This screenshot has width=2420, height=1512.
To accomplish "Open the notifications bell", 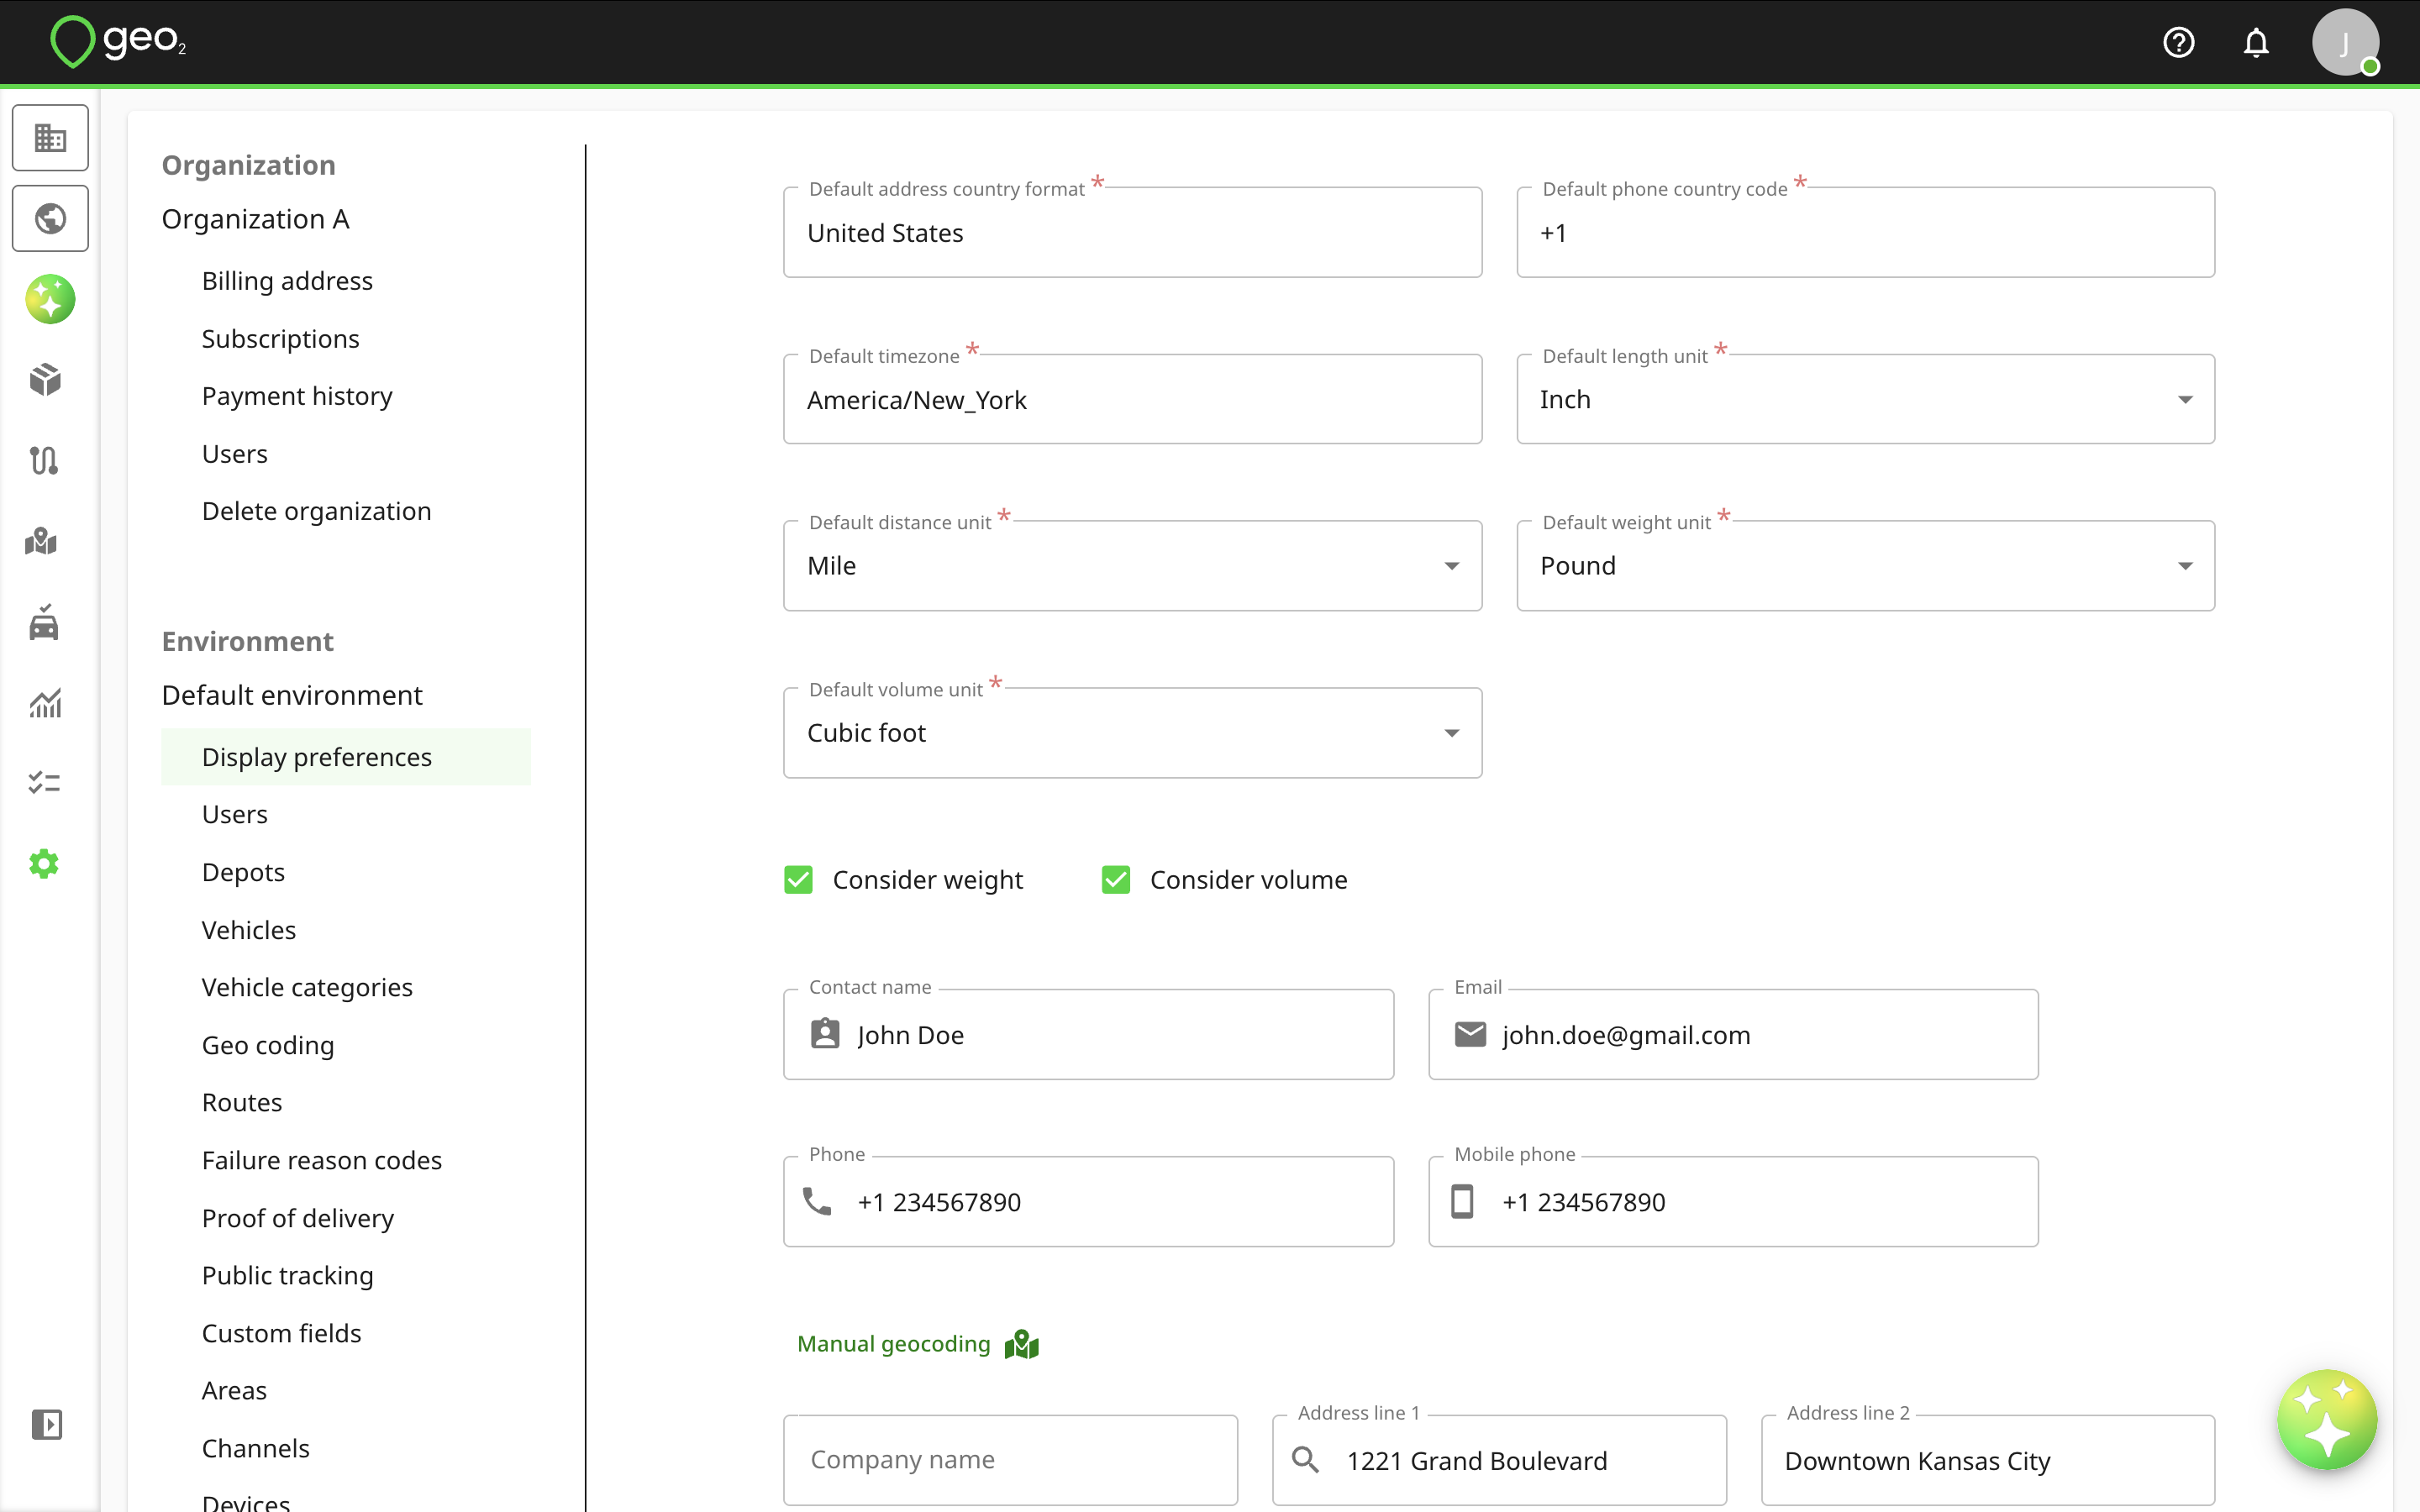I will 2256,42.
